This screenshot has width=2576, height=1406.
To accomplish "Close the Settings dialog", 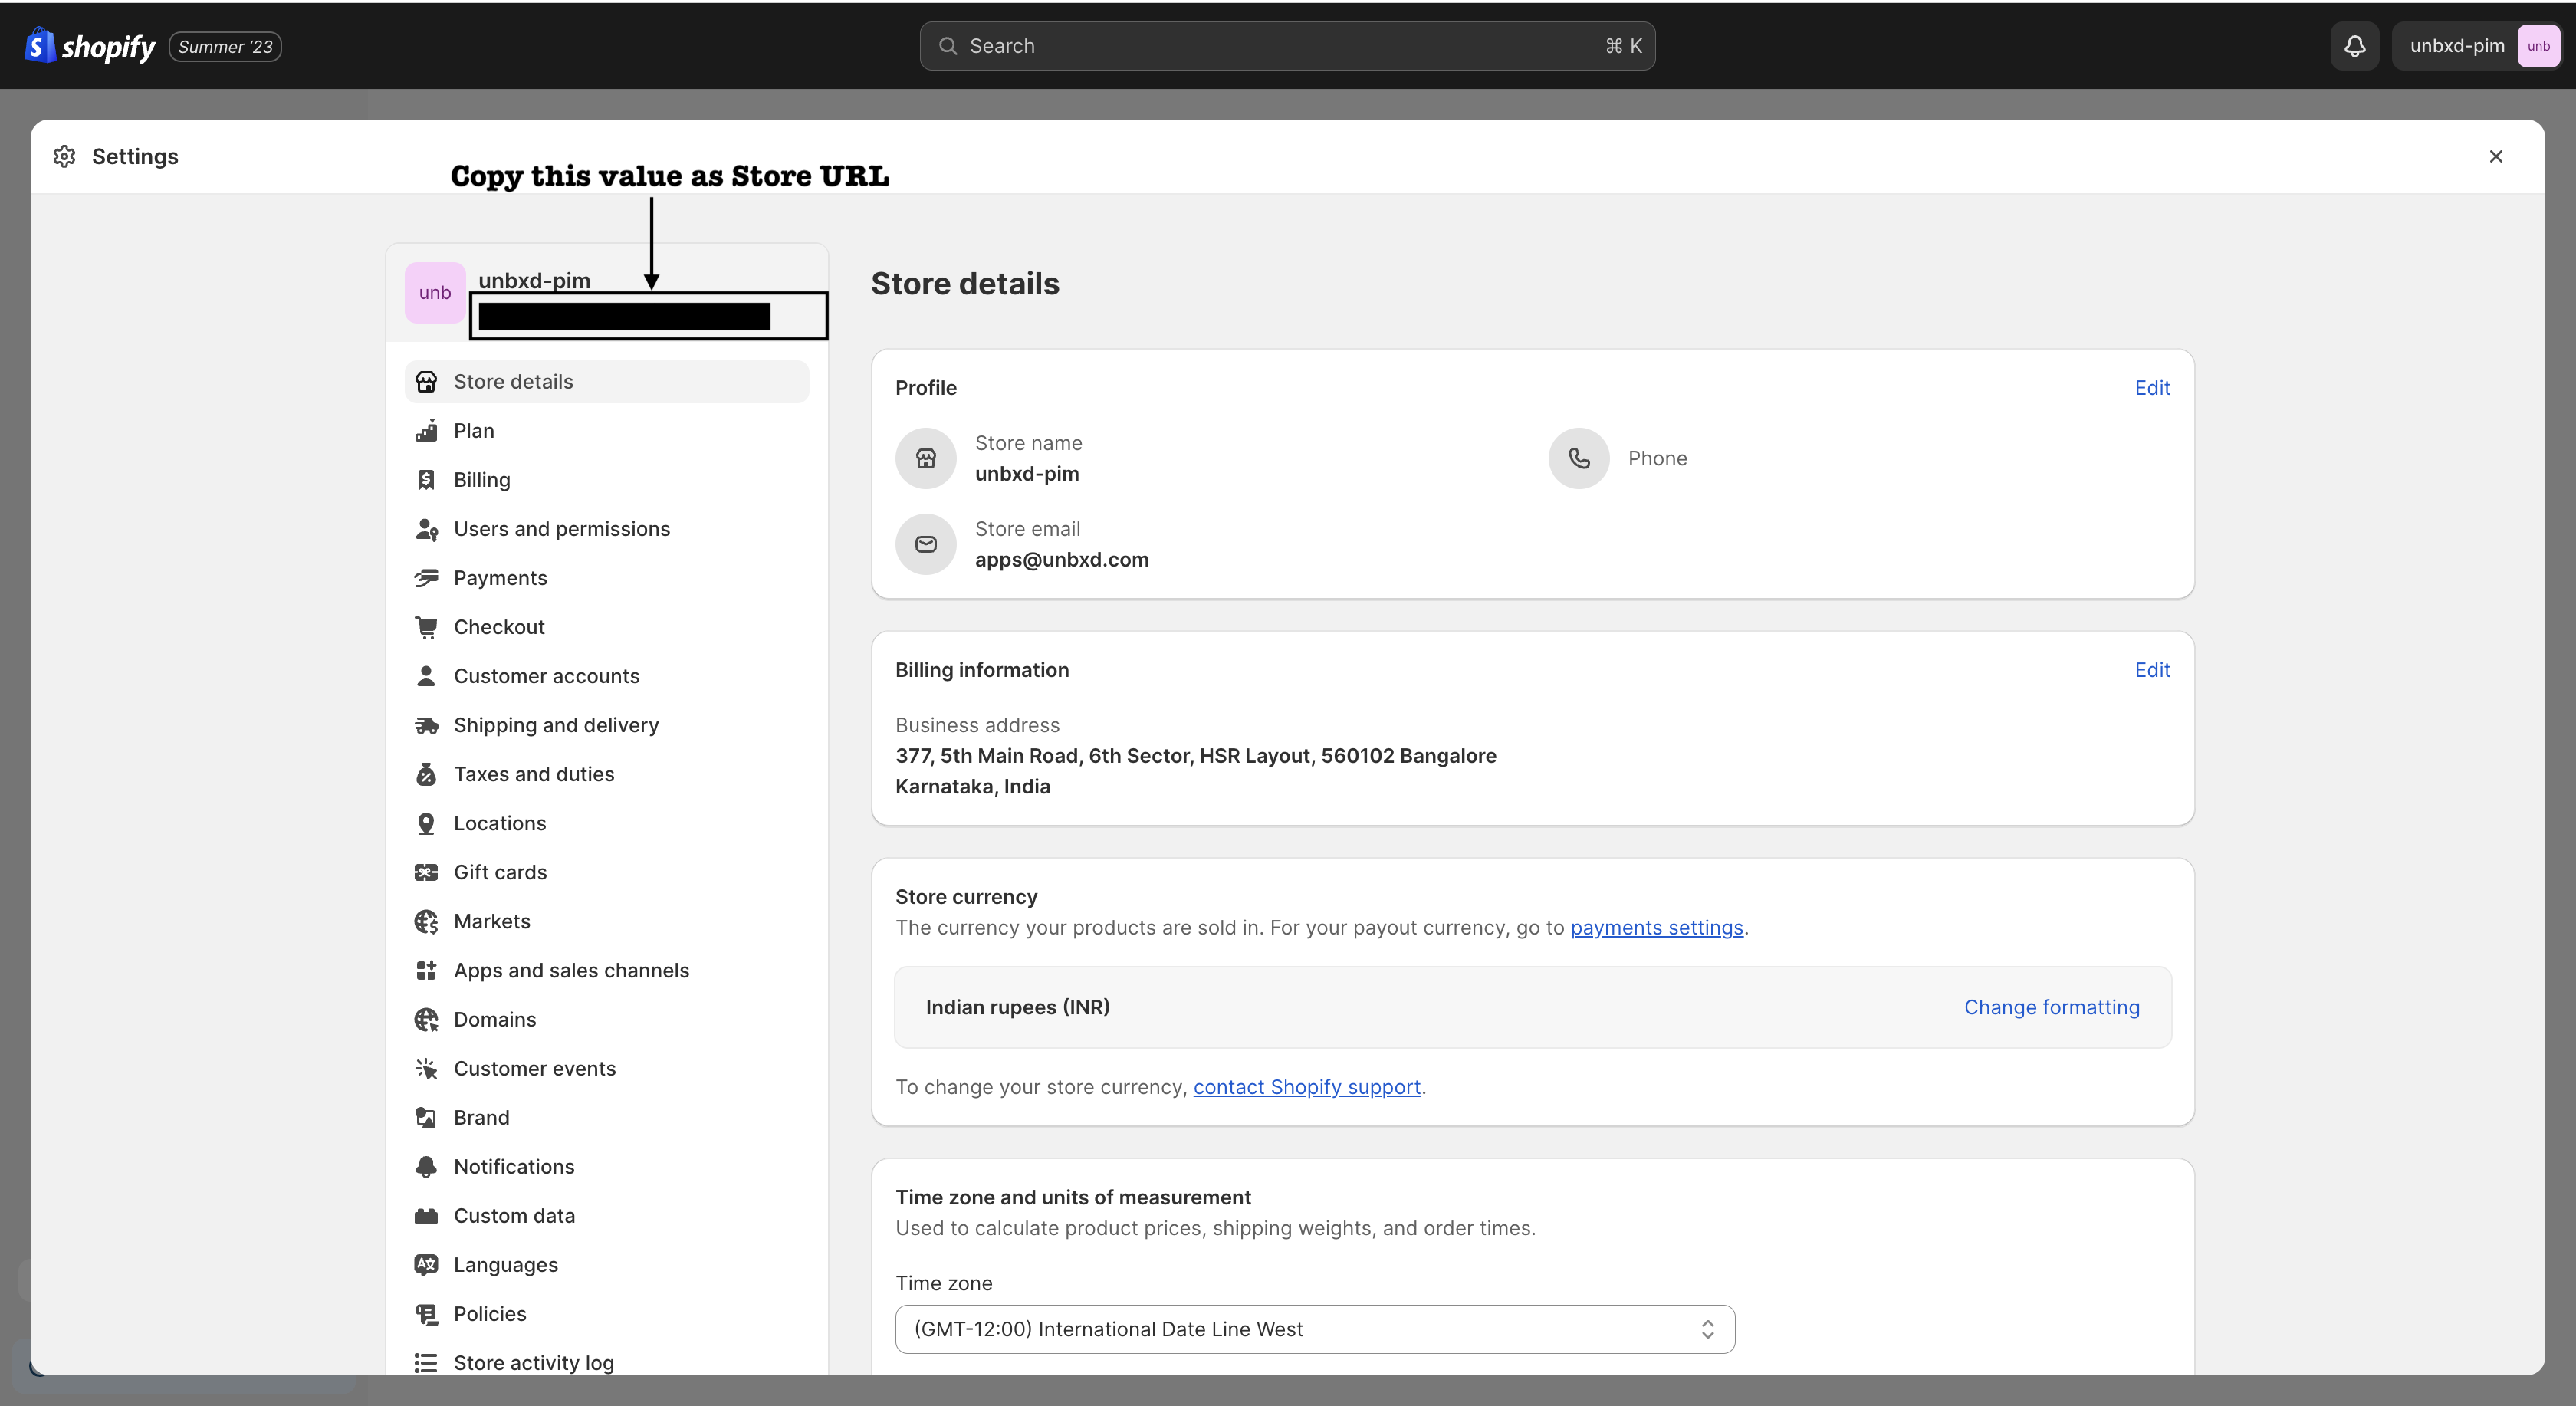I will click(x=2496, y=156).
